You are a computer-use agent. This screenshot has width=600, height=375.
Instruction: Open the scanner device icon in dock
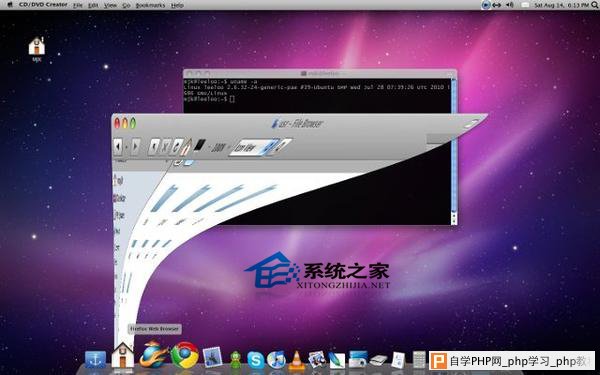point(378,360)
